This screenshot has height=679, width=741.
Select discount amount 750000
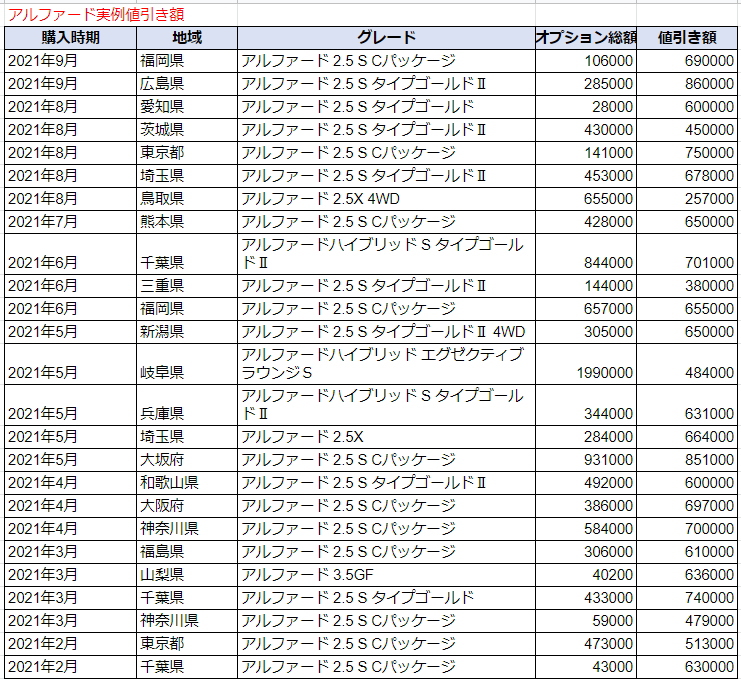(x=687, y=153)
